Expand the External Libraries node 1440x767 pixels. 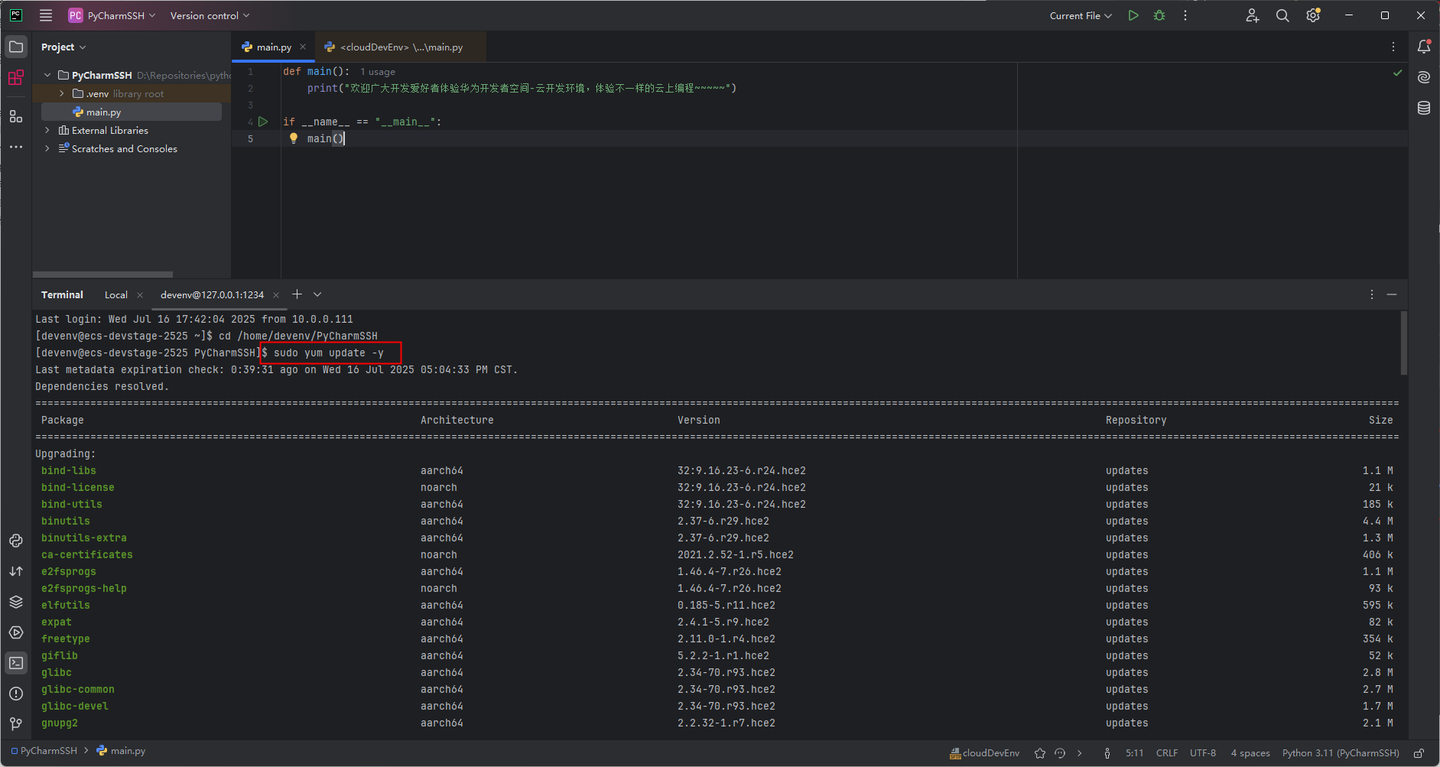(x=46, y=130)
